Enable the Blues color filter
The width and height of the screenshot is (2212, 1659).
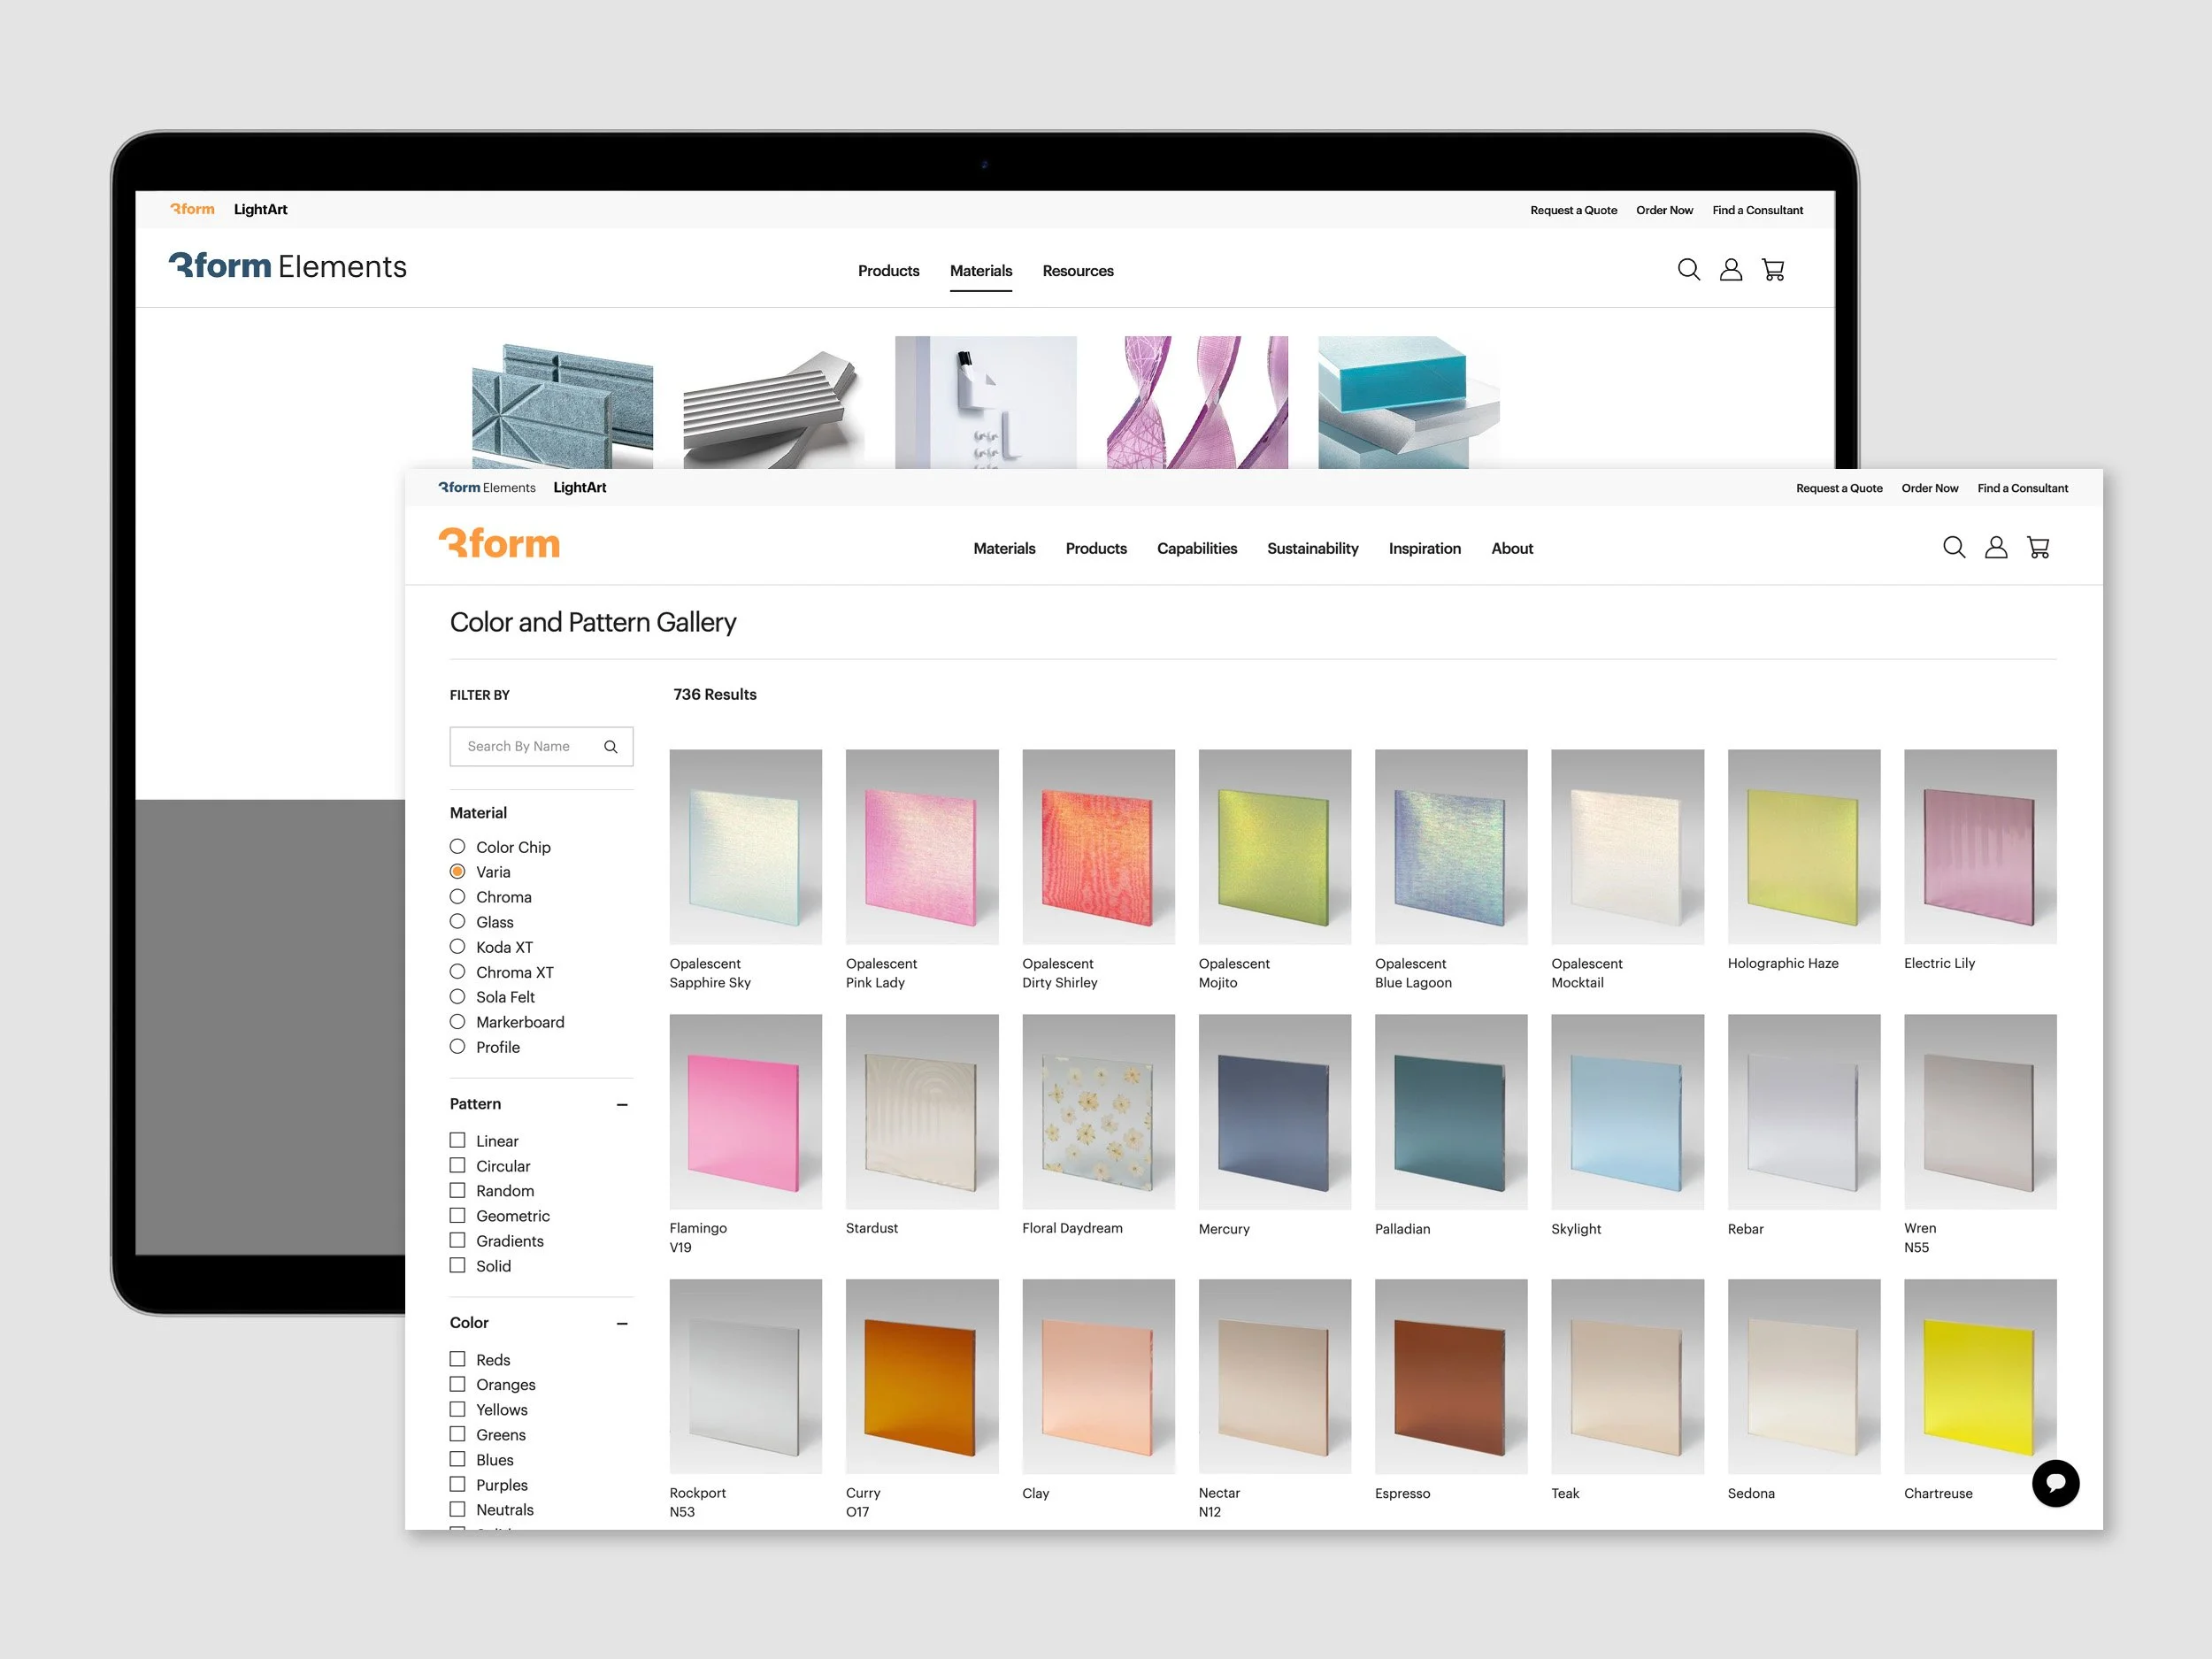(457, 1459)
